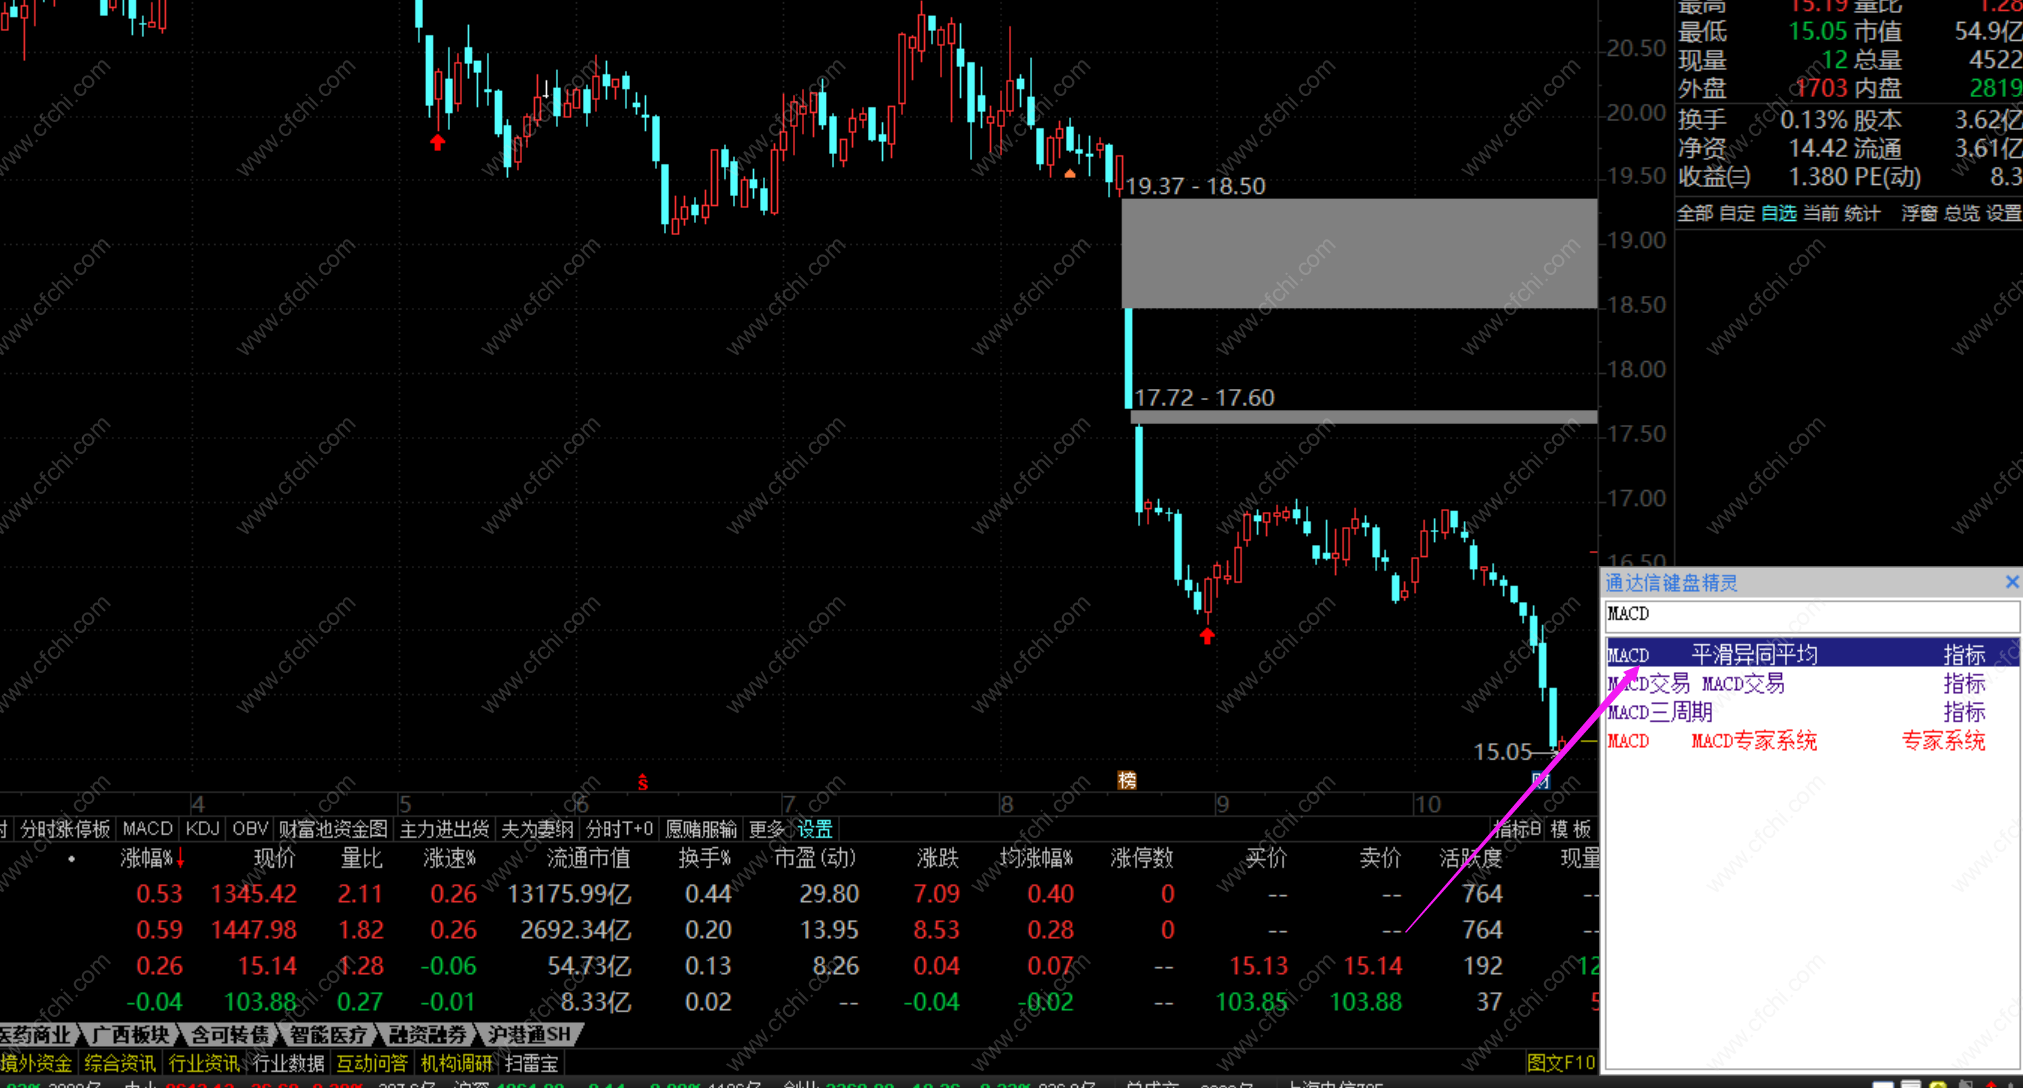
Task: Close the 通达信键盘精灵 popup
Action: coord(2012,582)
